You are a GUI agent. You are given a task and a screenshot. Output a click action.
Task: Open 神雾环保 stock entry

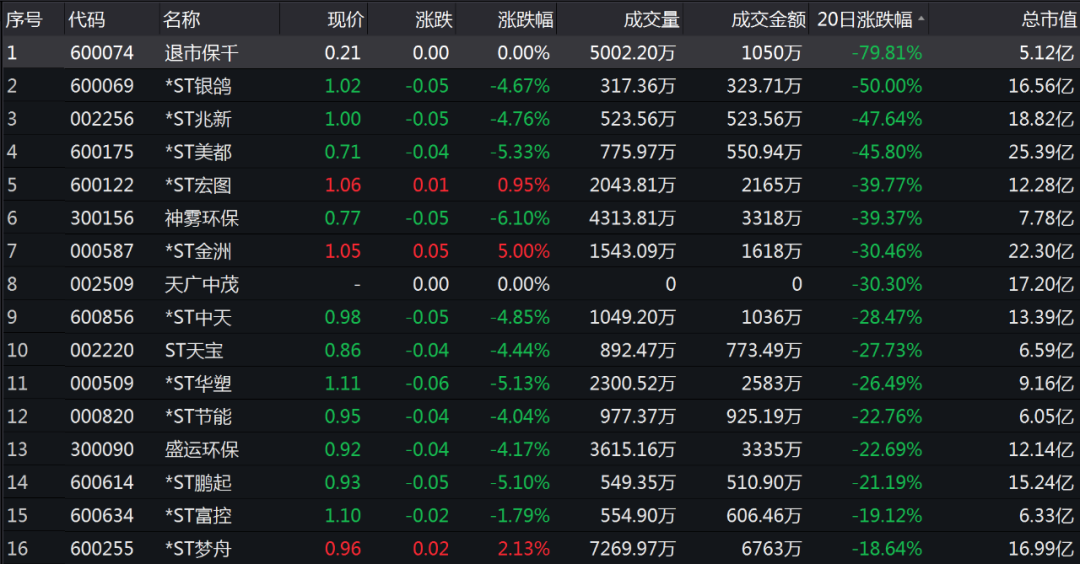point(540,218)
